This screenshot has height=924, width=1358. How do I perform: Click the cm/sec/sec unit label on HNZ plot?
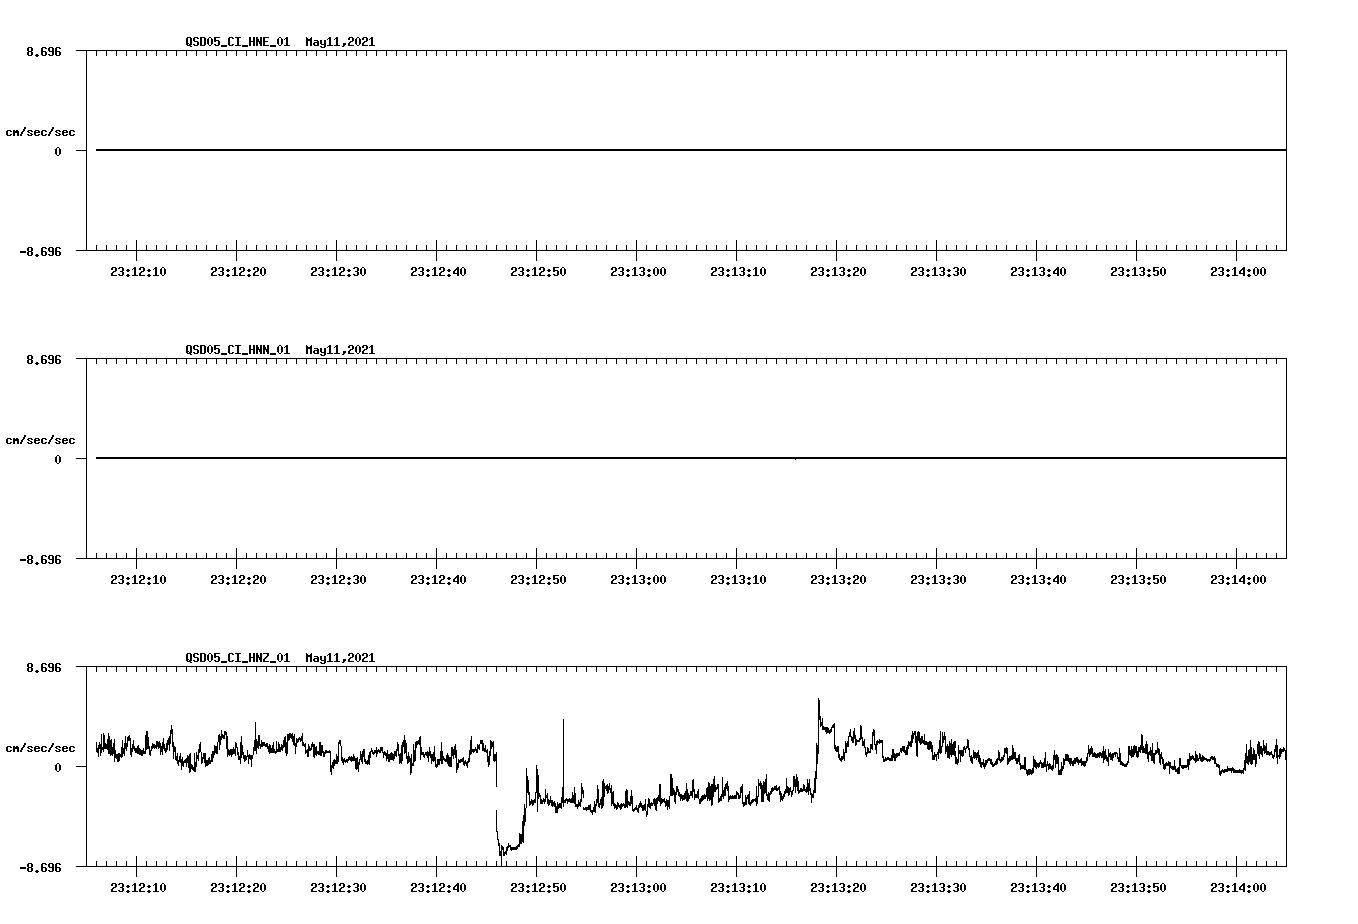tap(42, 745)
